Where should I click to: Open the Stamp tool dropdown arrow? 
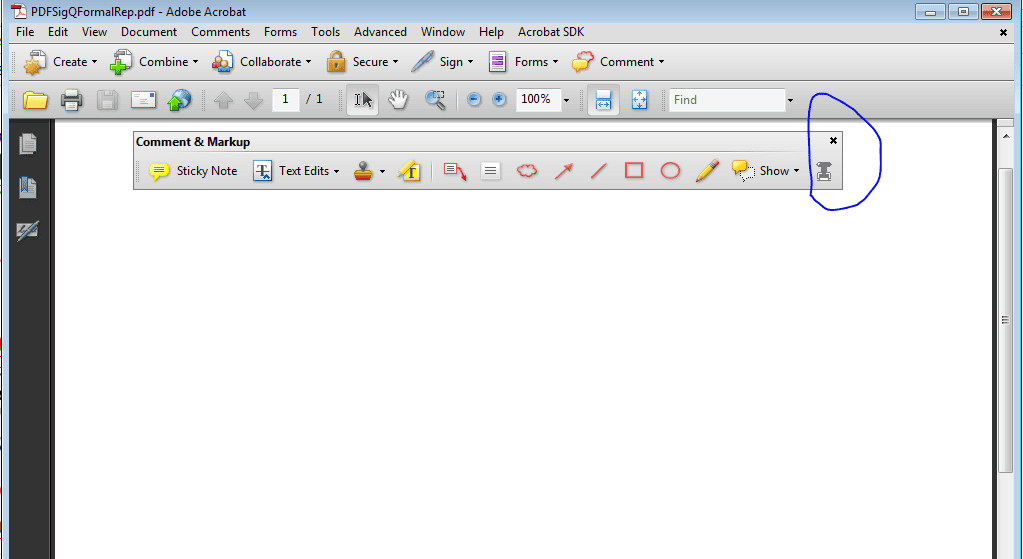(x=382, y=172)
